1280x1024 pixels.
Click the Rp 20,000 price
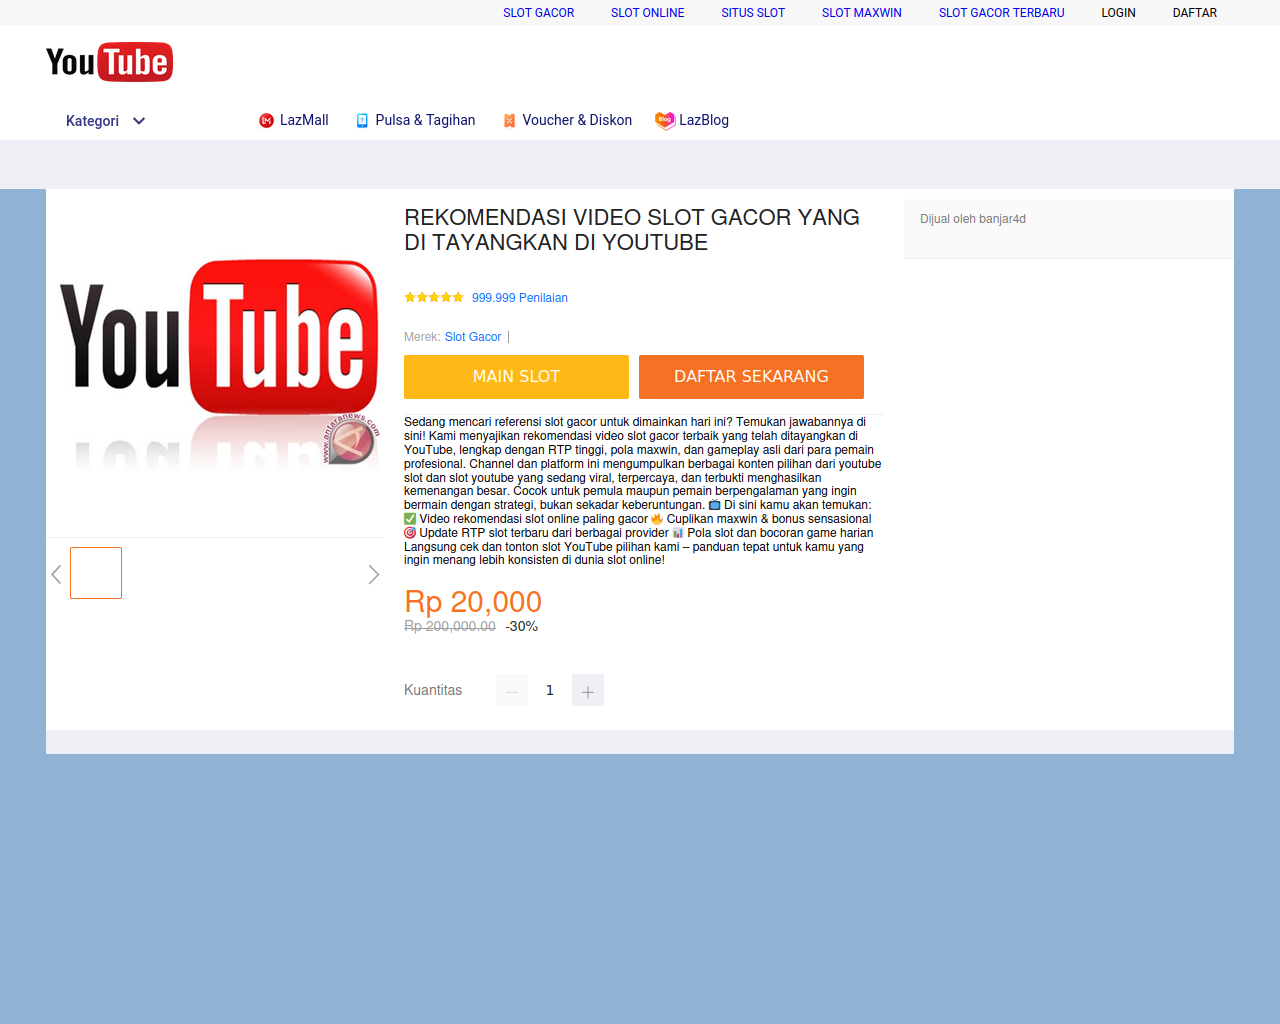[x=473, y=602]
